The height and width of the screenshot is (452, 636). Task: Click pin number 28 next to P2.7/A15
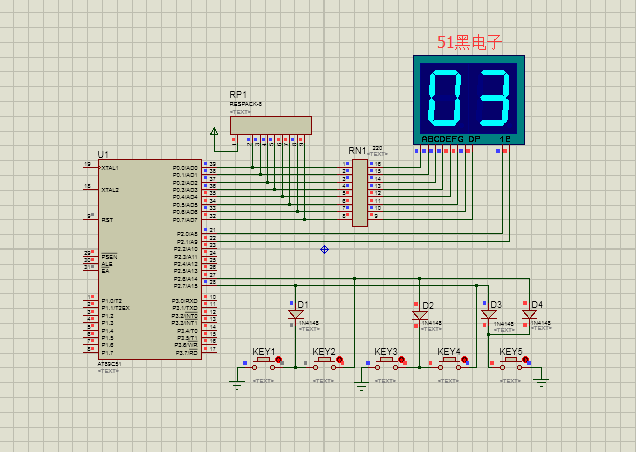(213, 282)
